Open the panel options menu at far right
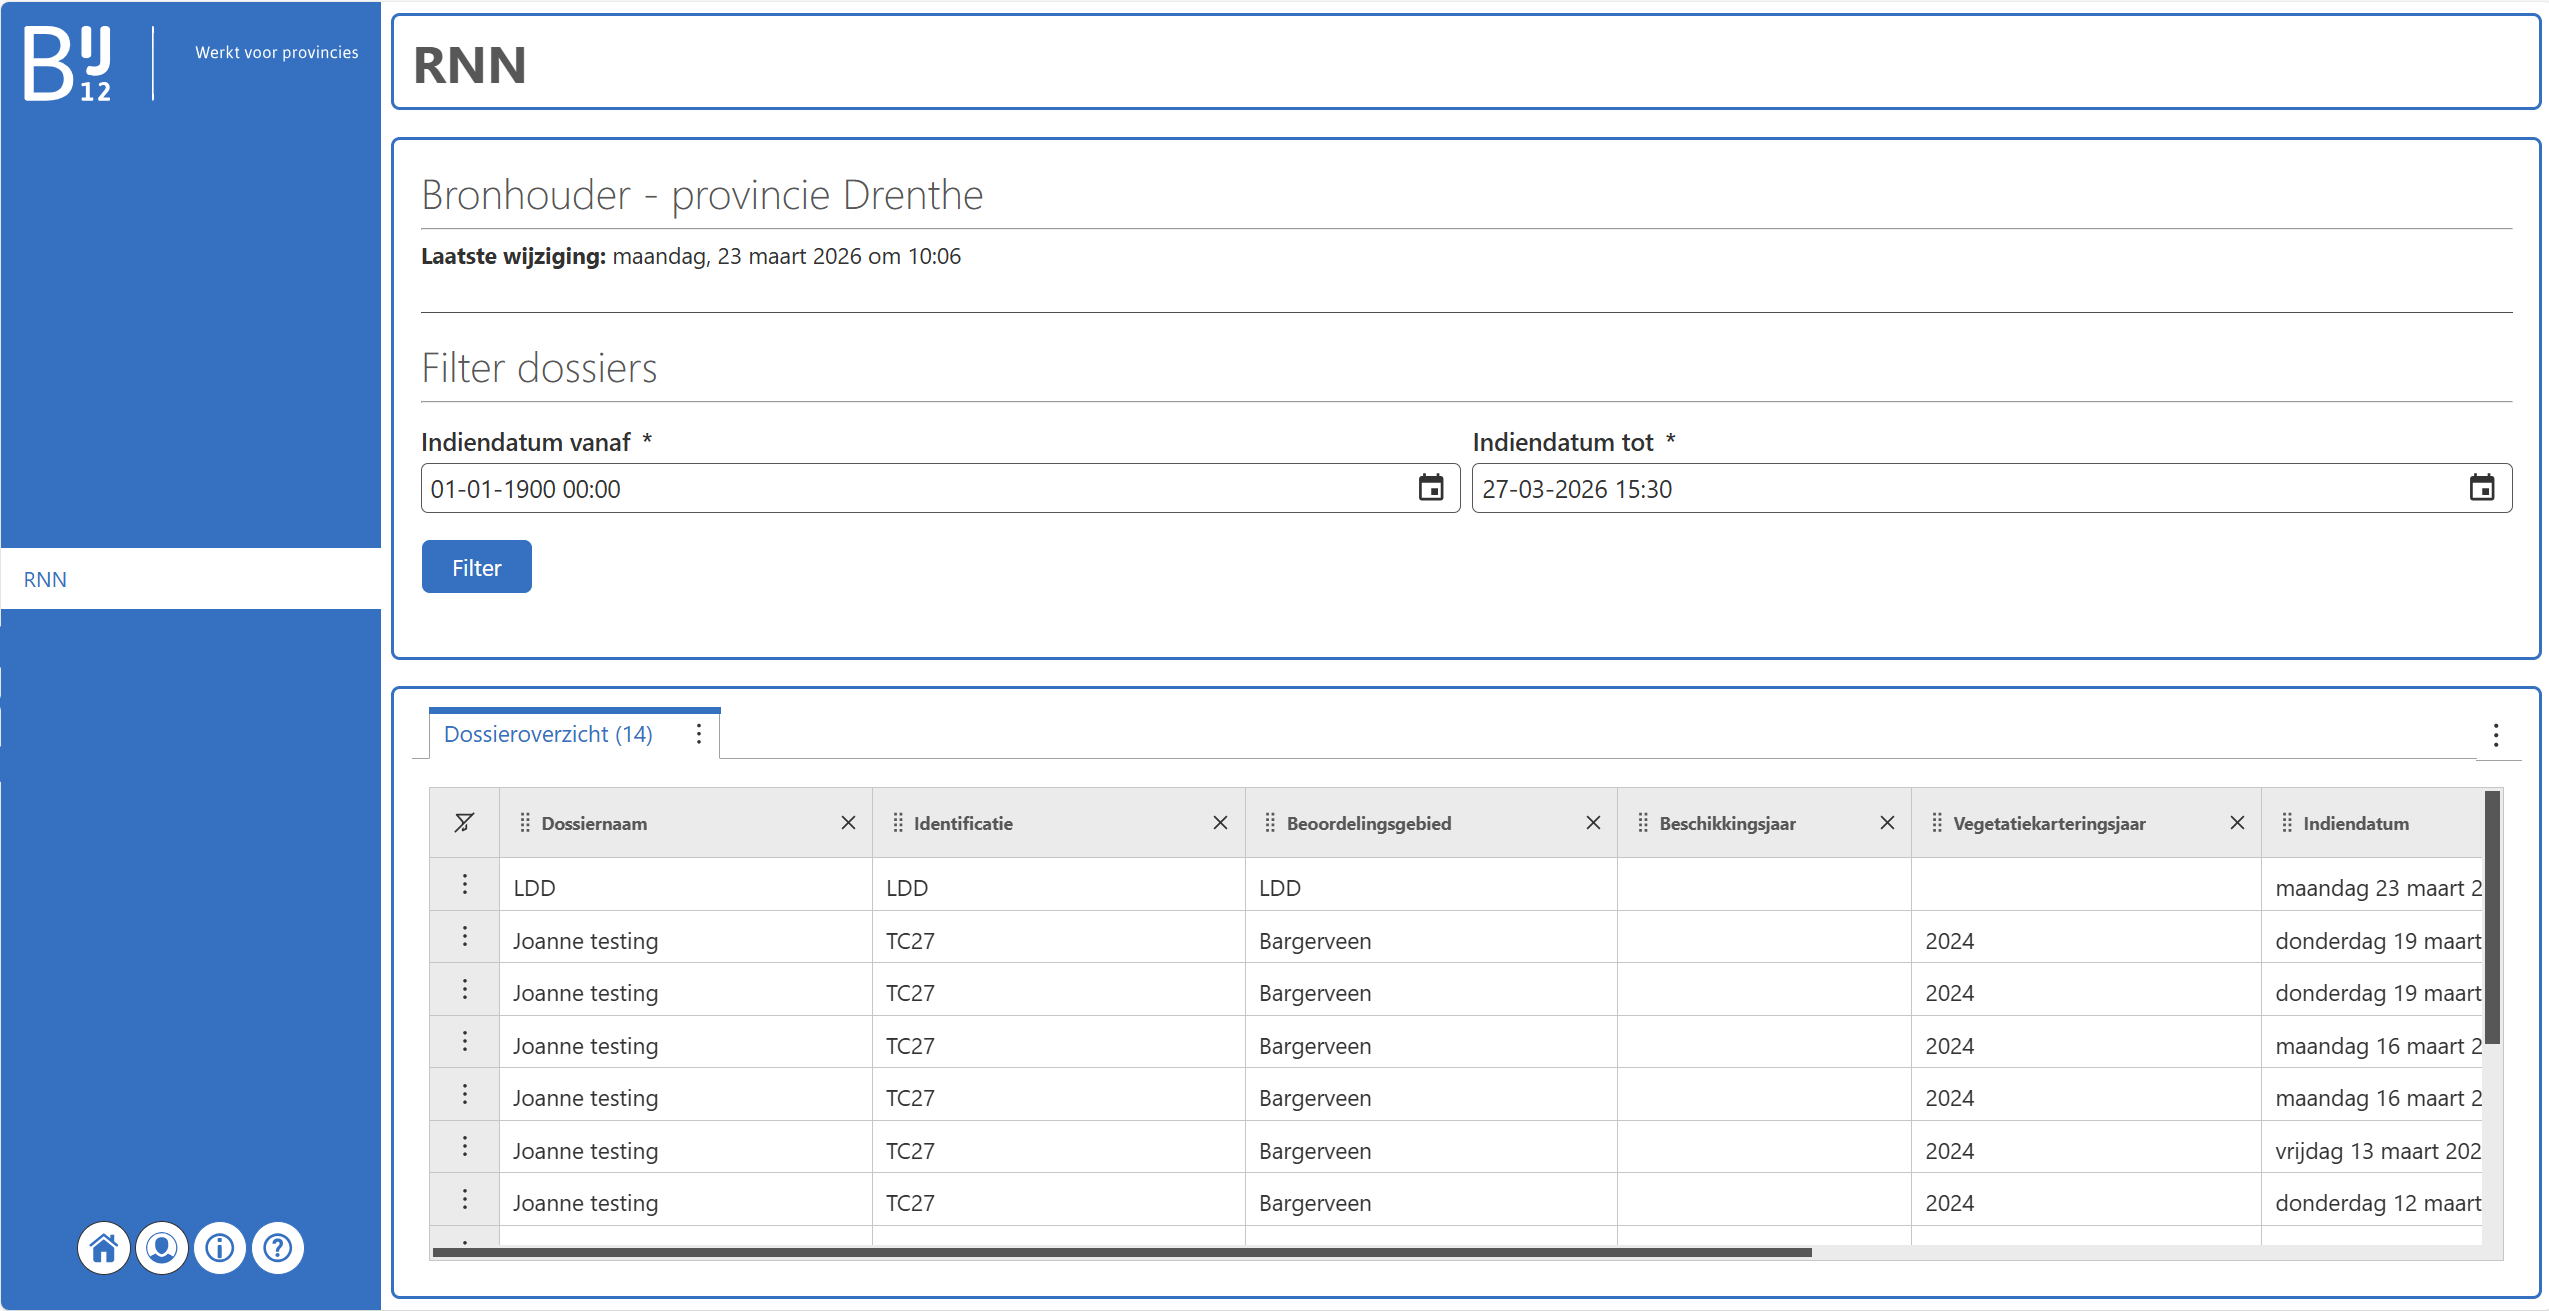 coord(2496,736)
